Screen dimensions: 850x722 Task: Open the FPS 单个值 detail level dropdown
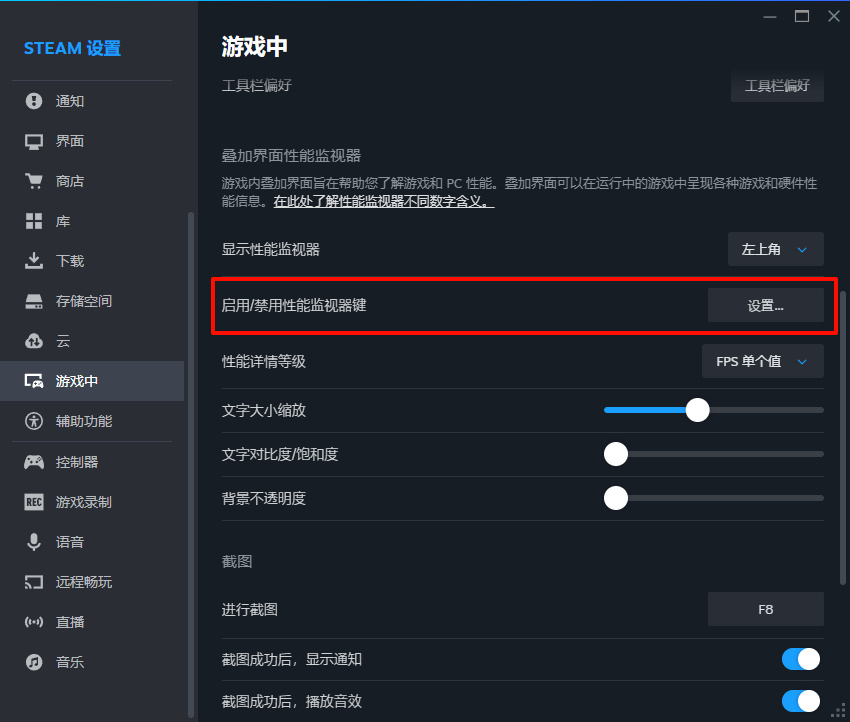pyautogui.click(x=763, y=361)
